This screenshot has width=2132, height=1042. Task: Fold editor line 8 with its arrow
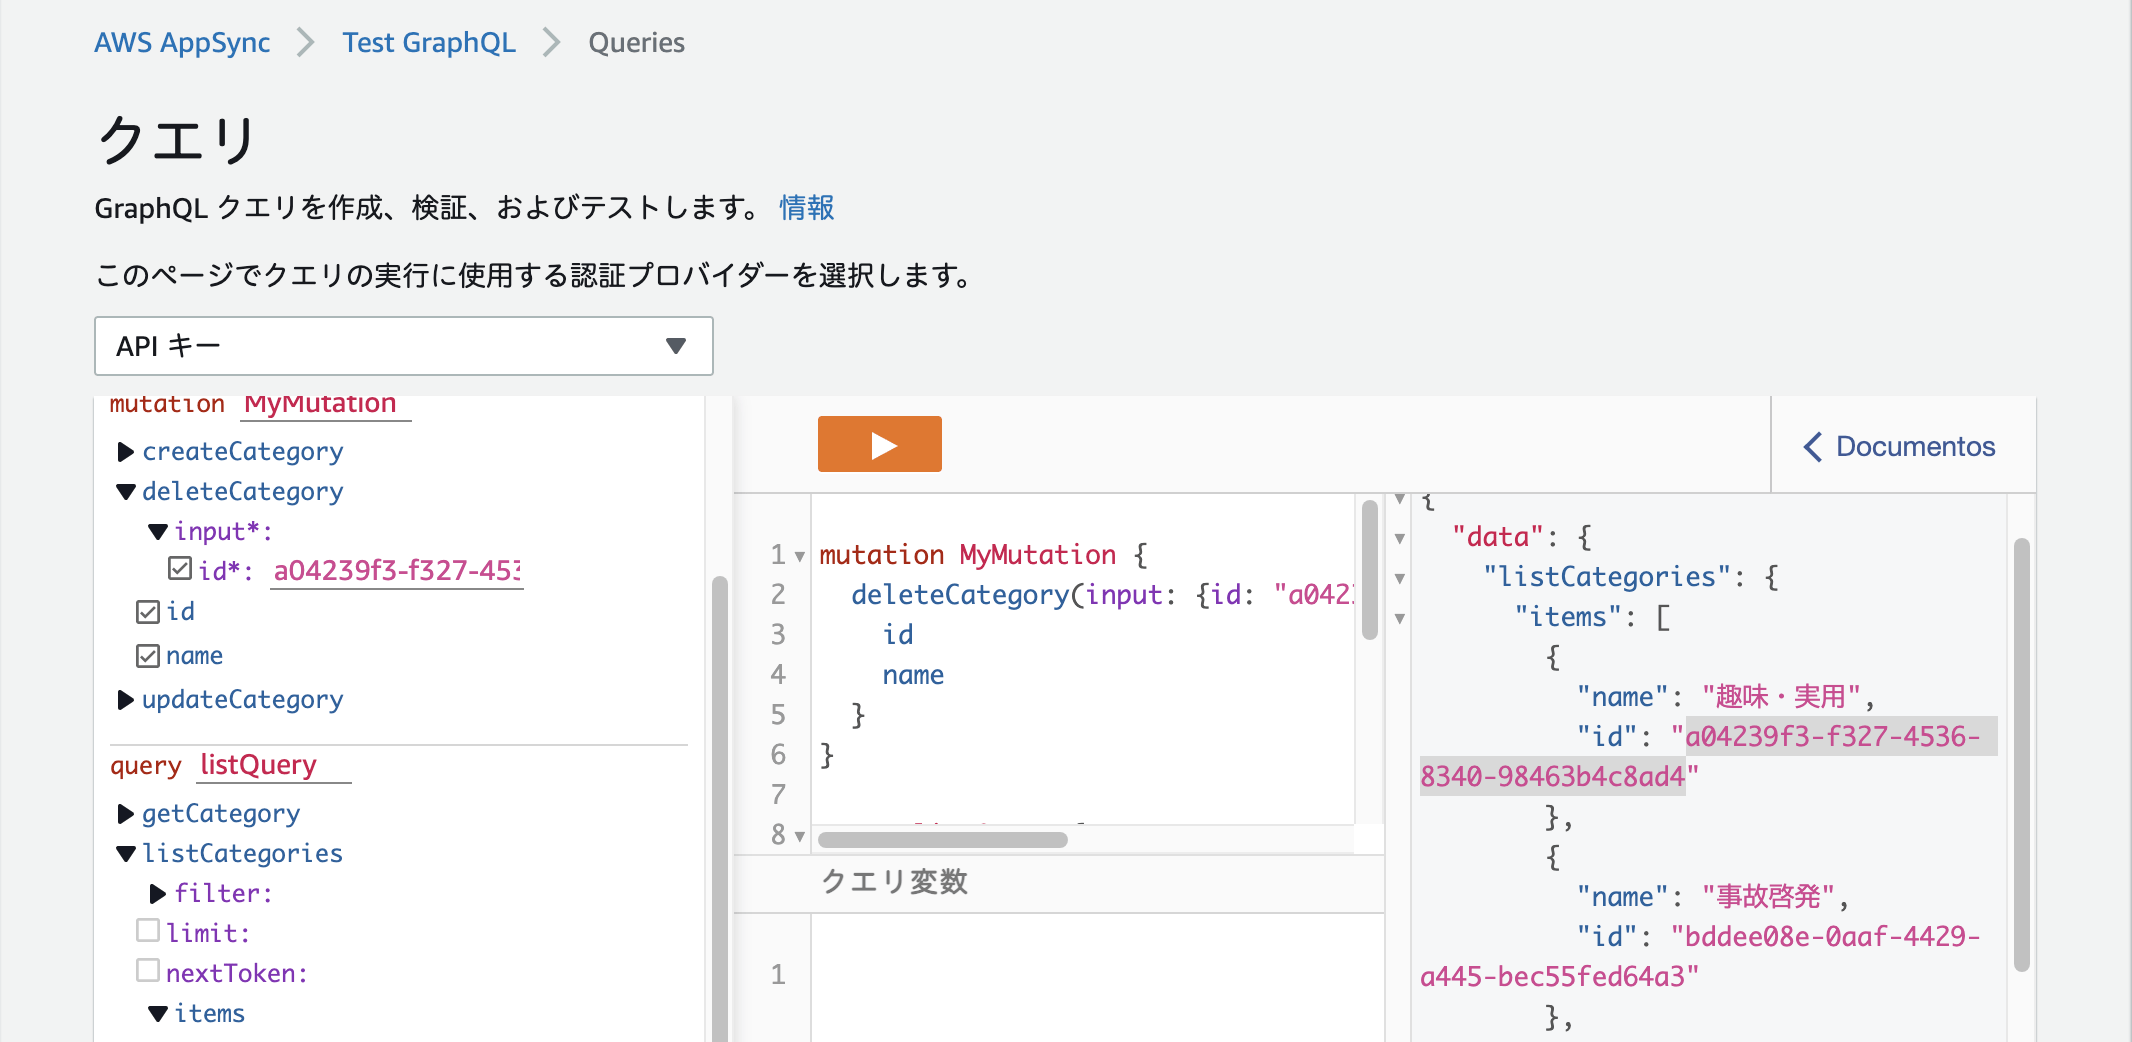[800, 836]
